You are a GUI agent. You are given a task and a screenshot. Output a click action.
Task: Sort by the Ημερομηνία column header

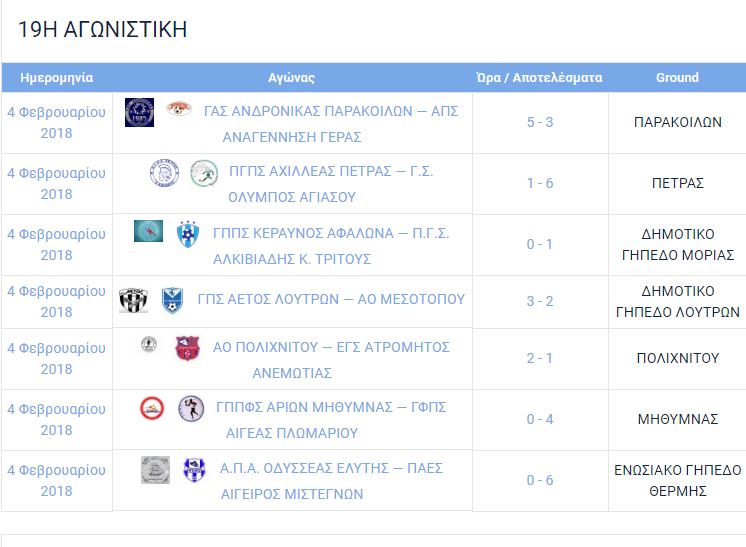coord(57,78)
